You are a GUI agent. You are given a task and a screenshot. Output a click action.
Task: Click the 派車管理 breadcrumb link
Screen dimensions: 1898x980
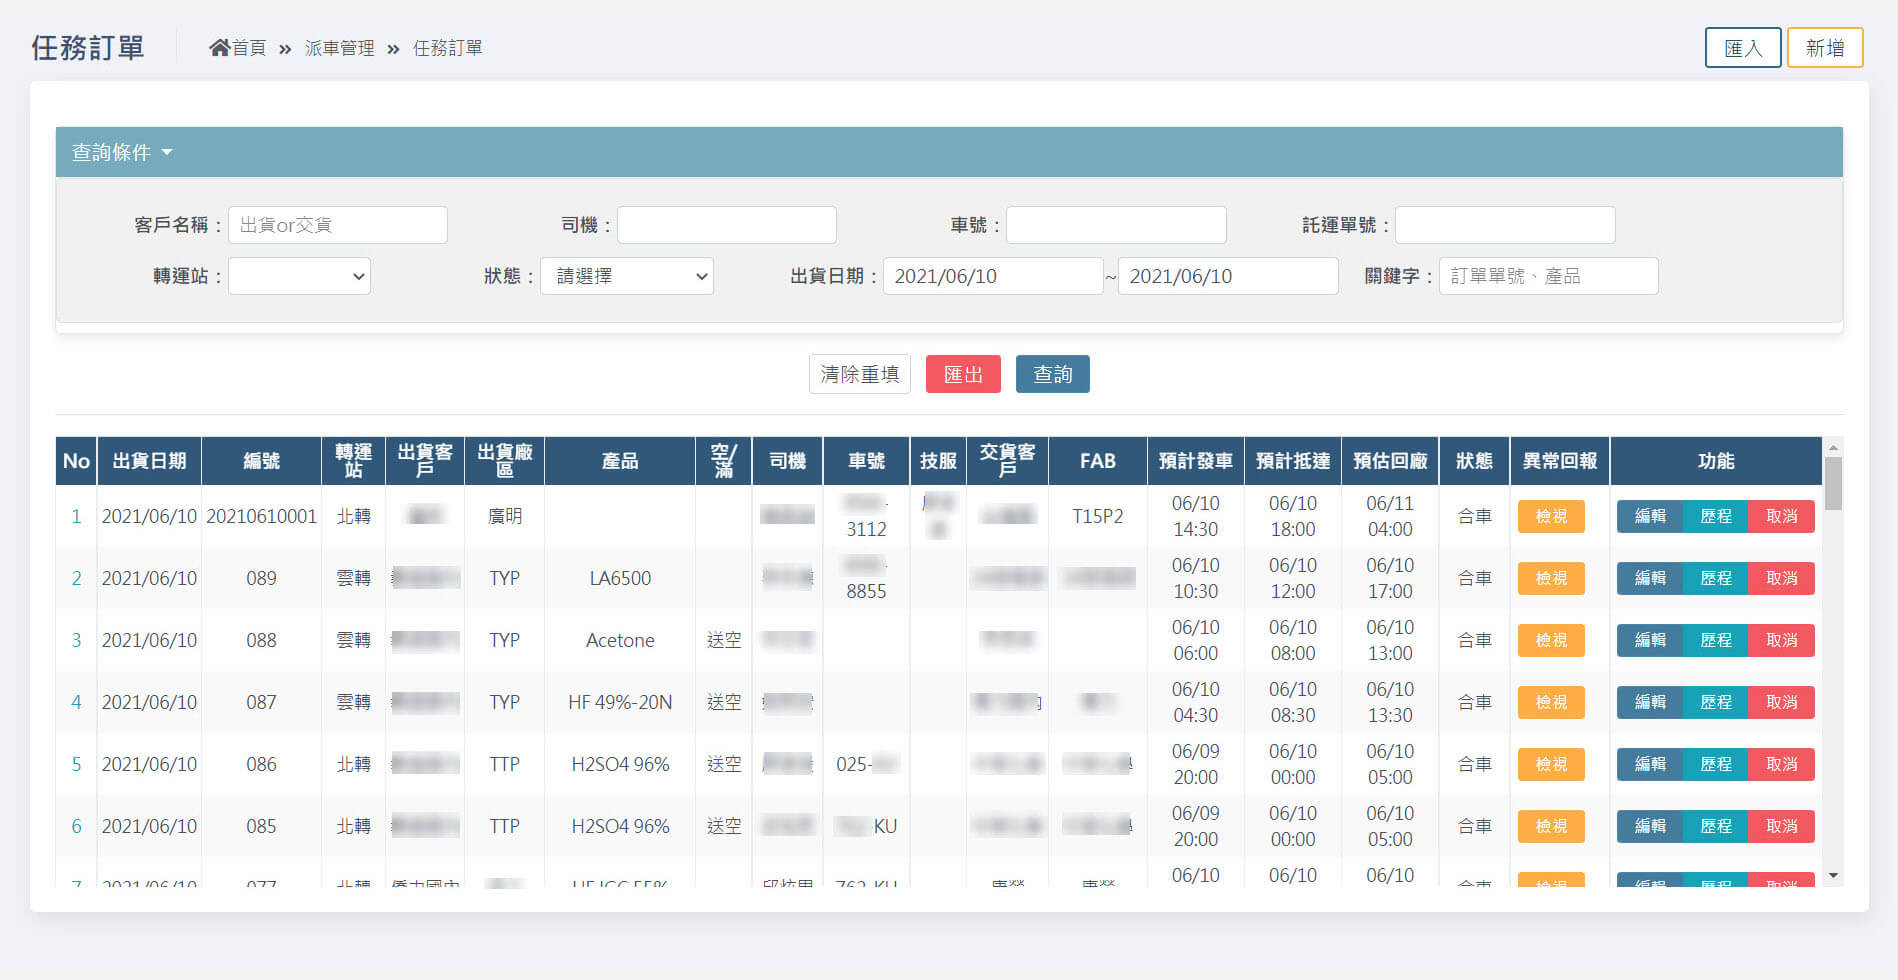coord(339,48)
